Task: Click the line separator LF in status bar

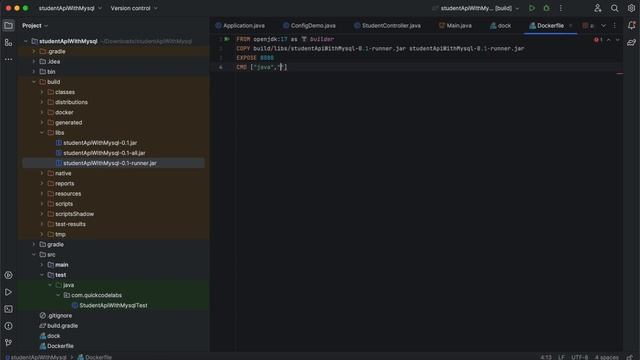Action: (x=561, y=357)
